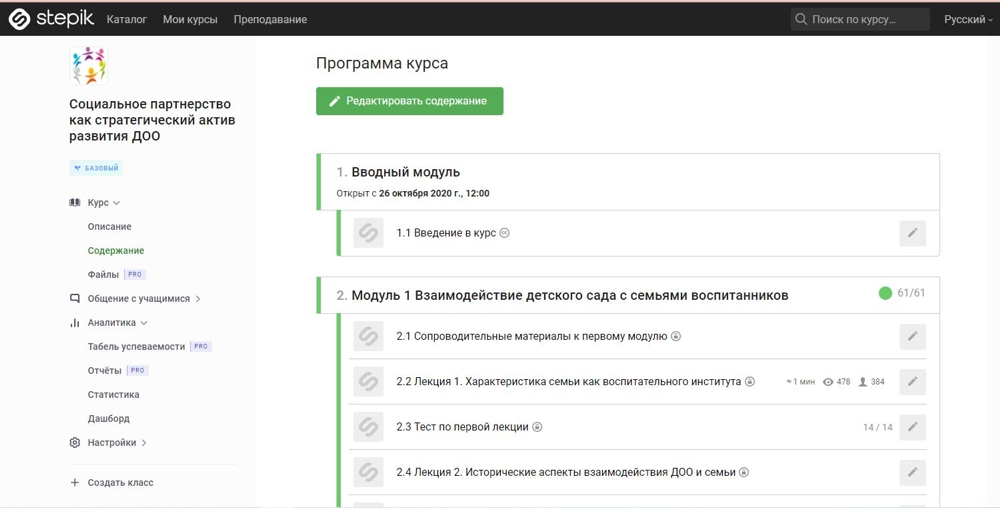1000x508 pixels.
Task: Edit lesson 1.1 Введение в курс pencil icon
Action: [912, 233]
